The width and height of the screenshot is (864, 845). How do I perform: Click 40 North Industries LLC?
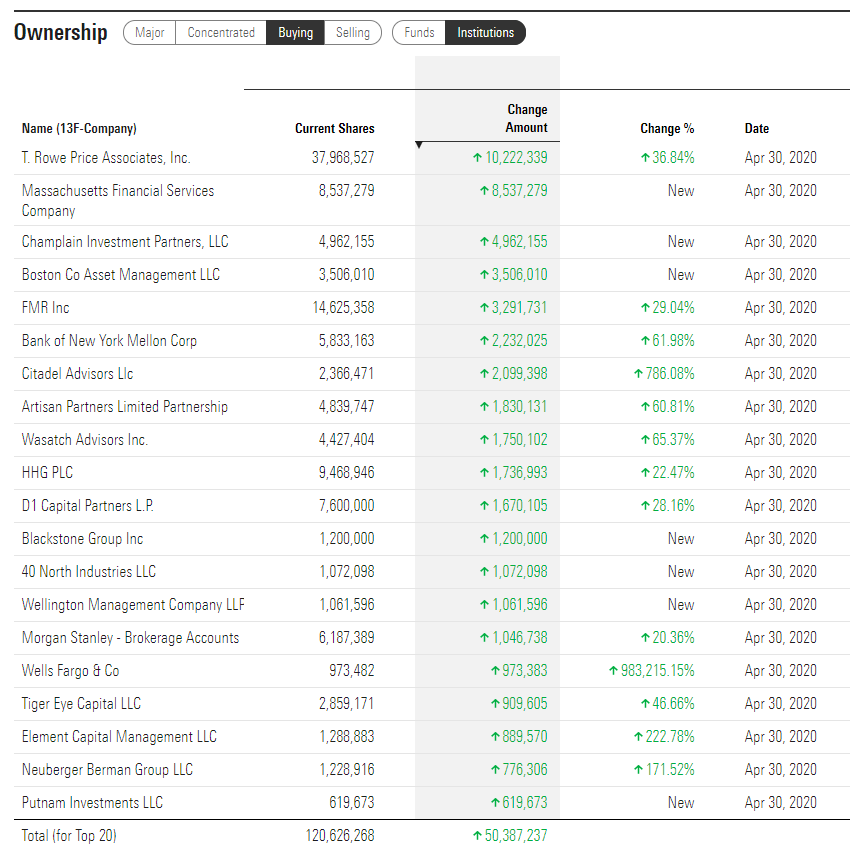point(89,572)
